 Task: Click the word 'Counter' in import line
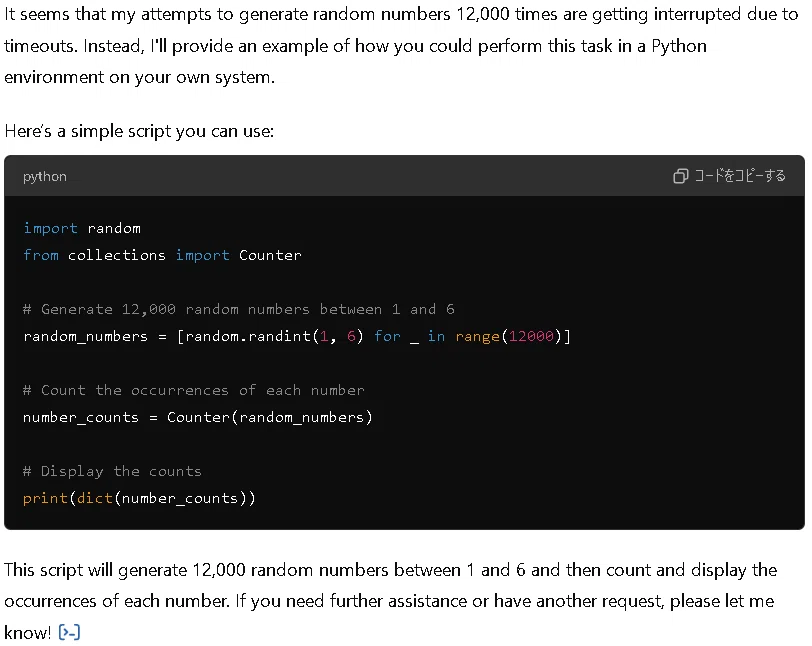click(270, 255)
